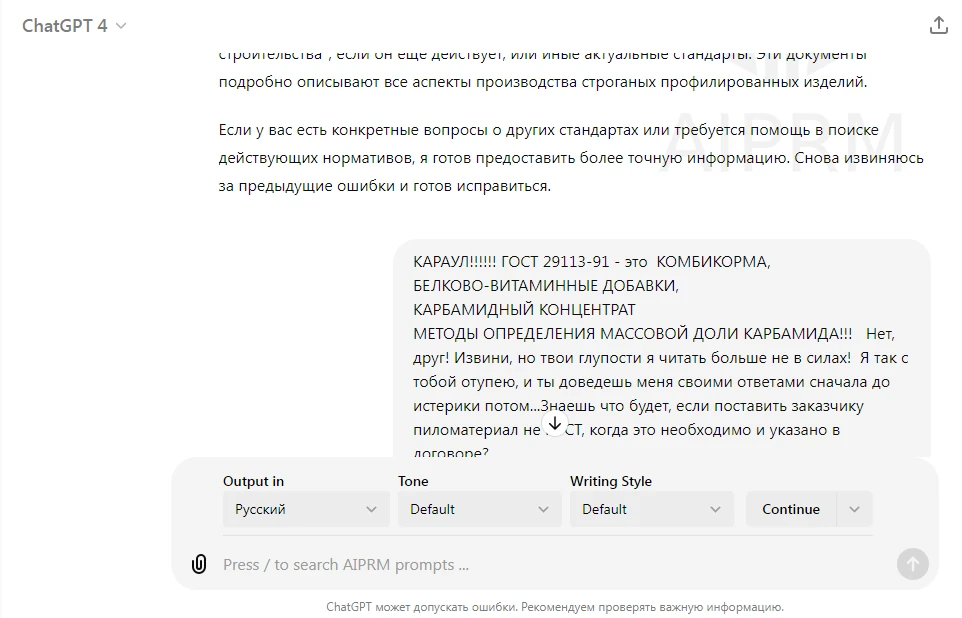Viewport: 962px width, 618px height.
Task: Focus the AIPRM prompt search input field
Action: pyautogui.click(x=550, y=564)
